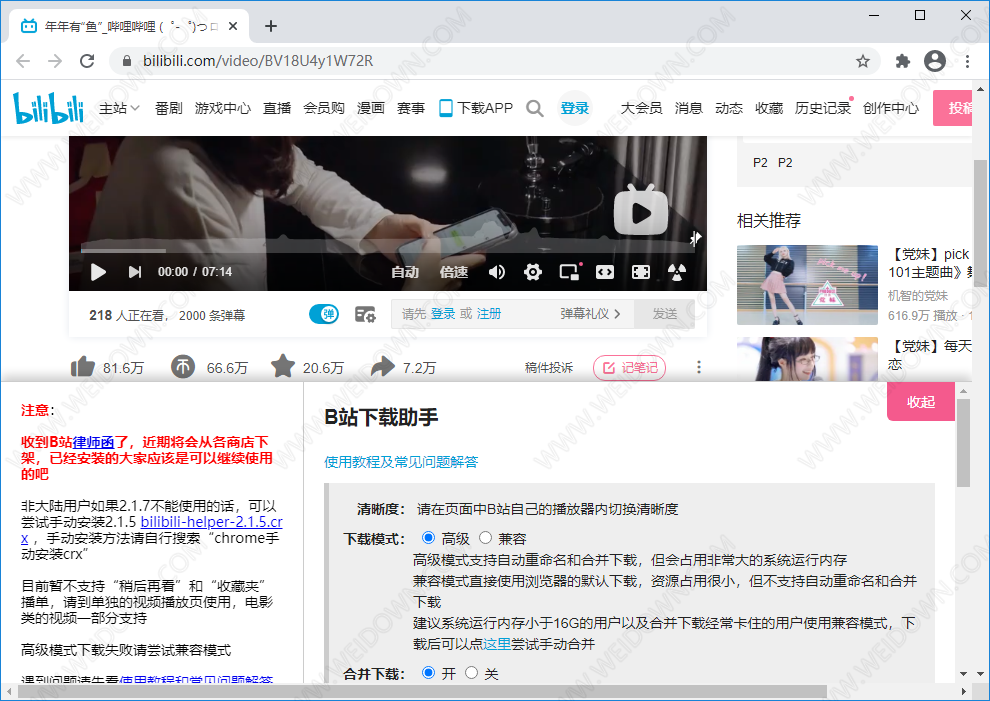Click 这里 manual merge link
Viewport: 990px width, 701px height.
[x=497, y=644]
